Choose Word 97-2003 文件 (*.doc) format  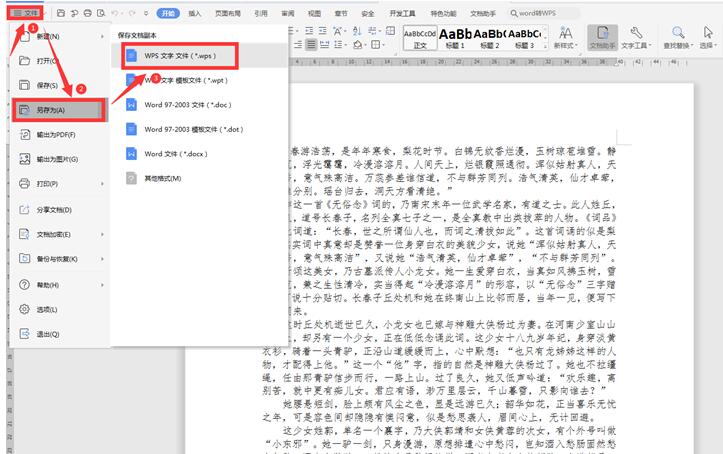[199, 105]
